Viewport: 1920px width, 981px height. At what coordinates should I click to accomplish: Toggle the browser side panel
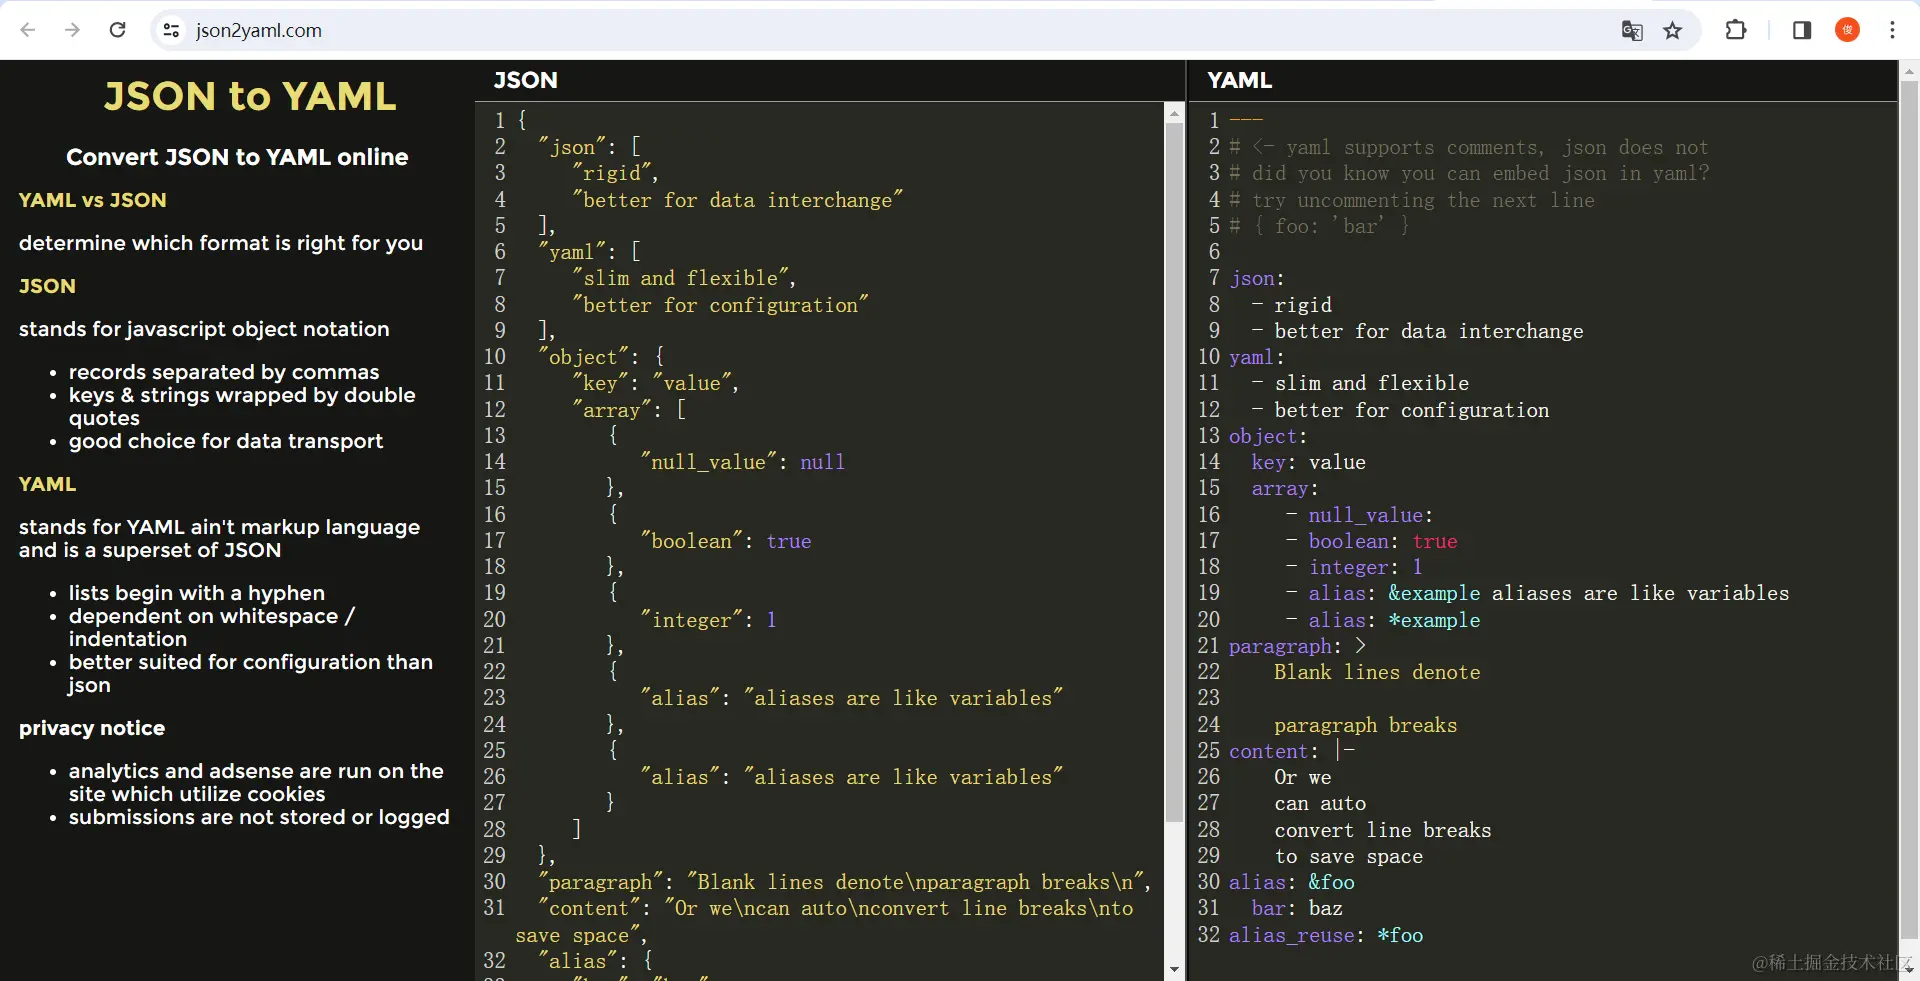1802,30
